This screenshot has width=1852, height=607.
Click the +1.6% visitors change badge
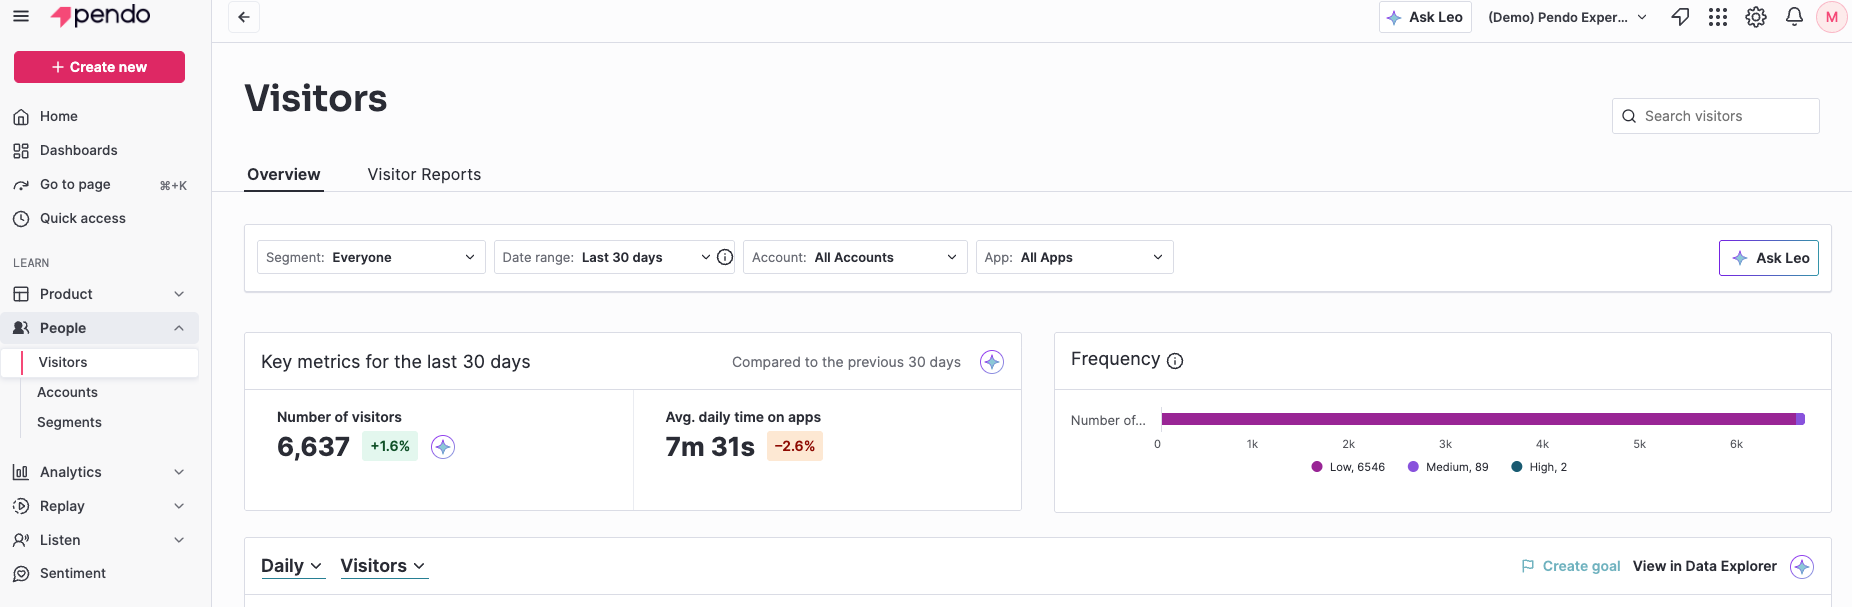point(390,446)
